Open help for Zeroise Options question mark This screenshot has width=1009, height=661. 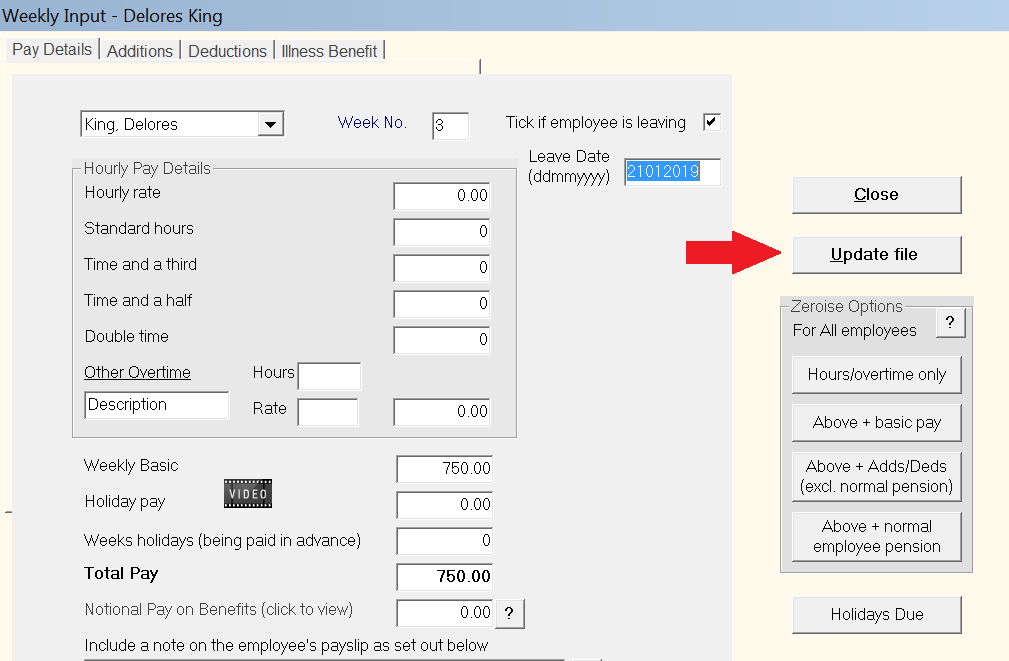tap(950, 323)
